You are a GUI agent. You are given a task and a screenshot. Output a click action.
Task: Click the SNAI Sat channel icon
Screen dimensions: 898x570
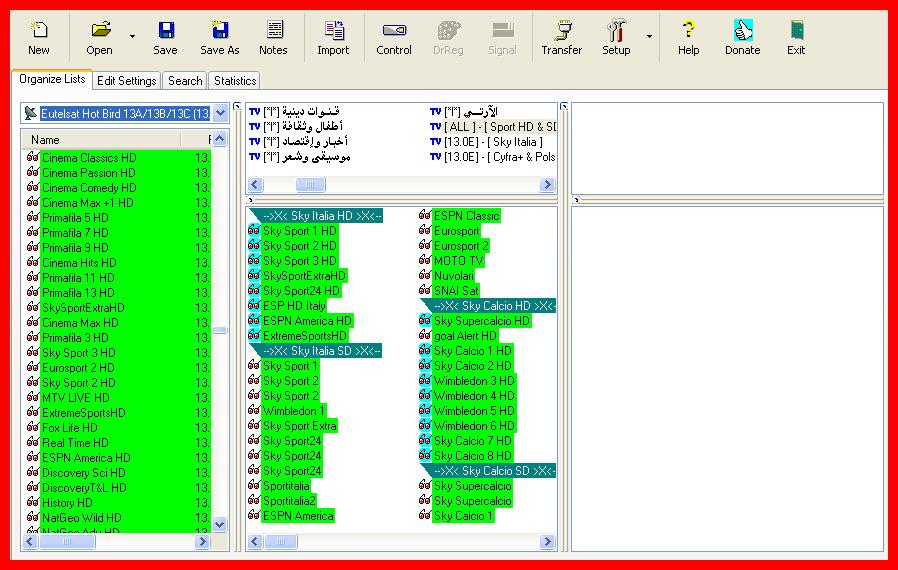point(424,290)
